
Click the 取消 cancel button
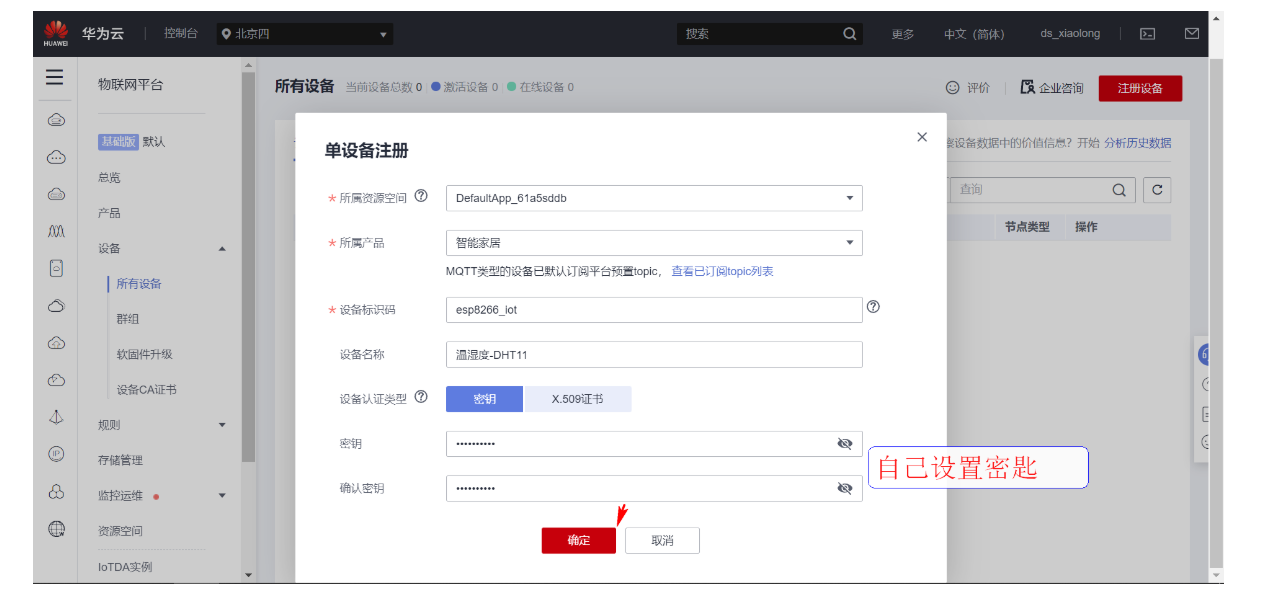click(662, 540)
